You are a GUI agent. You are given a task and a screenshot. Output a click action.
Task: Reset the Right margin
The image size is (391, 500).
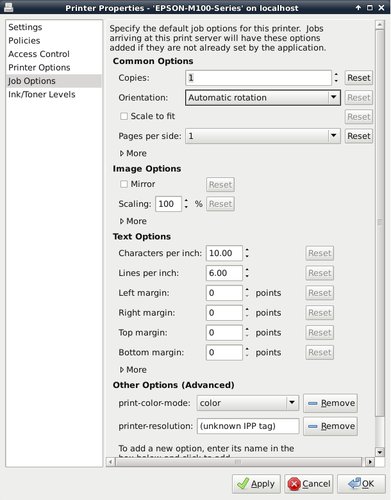click(x=320, y=313)
